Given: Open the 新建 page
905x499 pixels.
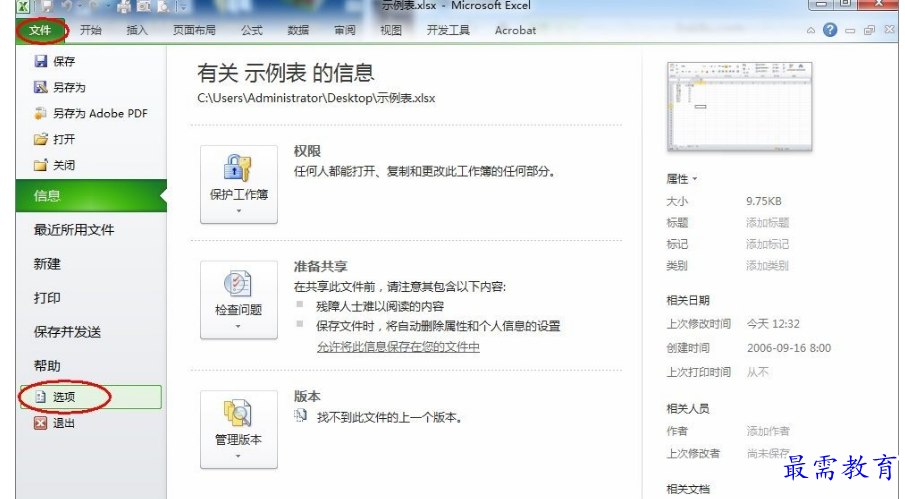Looking at the screenshot, I should (47, 264).
